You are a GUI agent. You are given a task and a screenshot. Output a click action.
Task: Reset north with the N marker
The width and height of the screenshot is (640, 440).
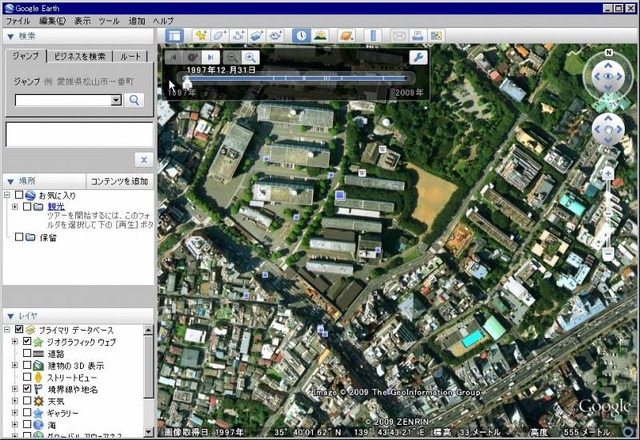click(x=609, y=52)
